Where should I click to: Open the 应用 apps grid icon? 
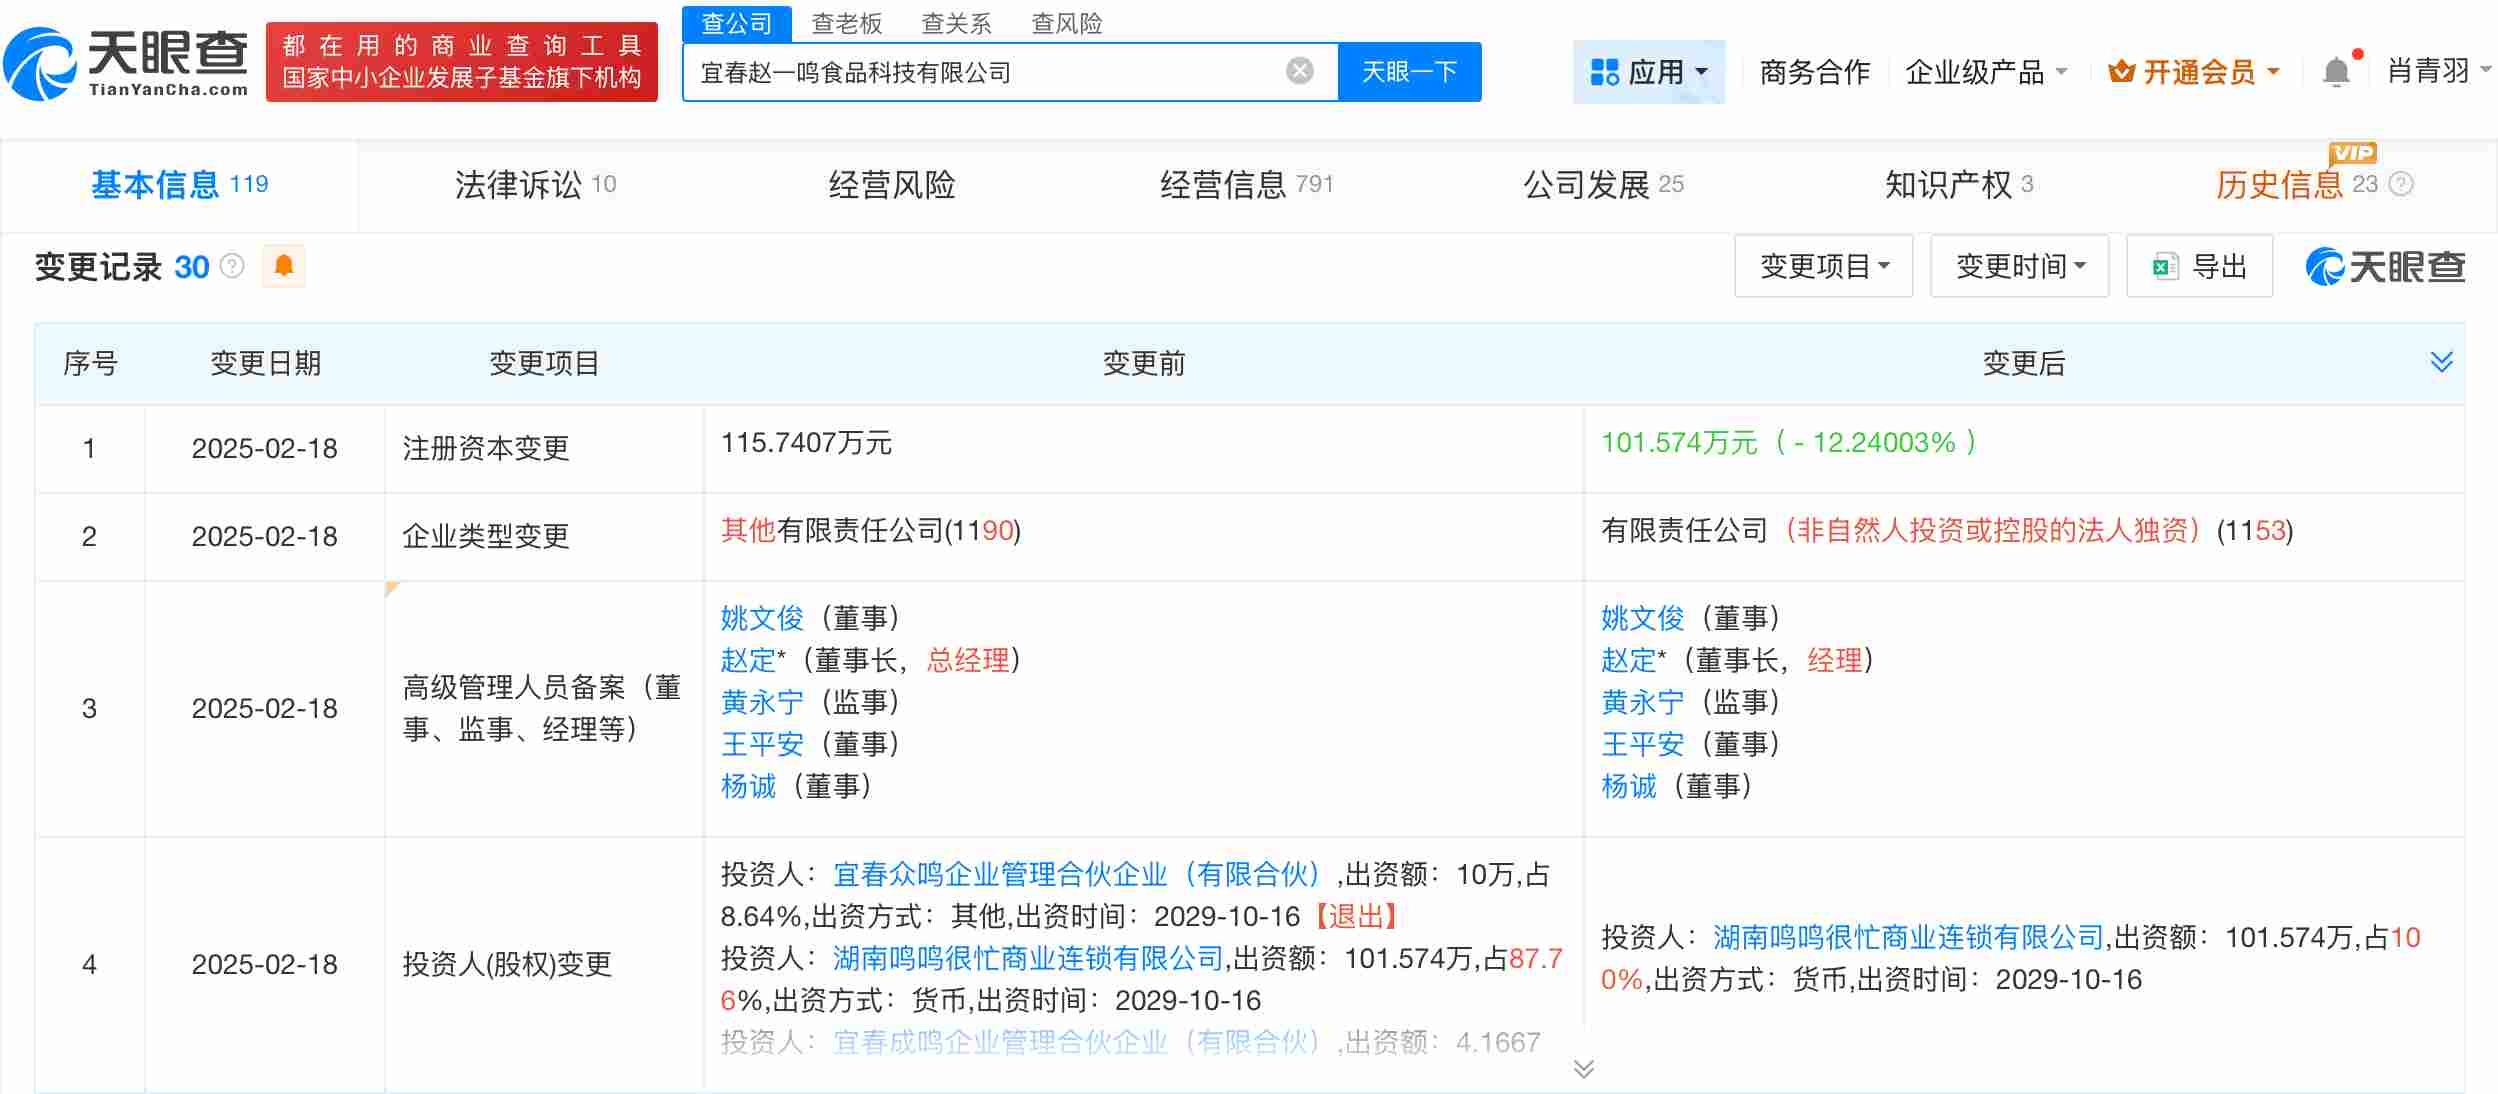[x=1606, y=71]
